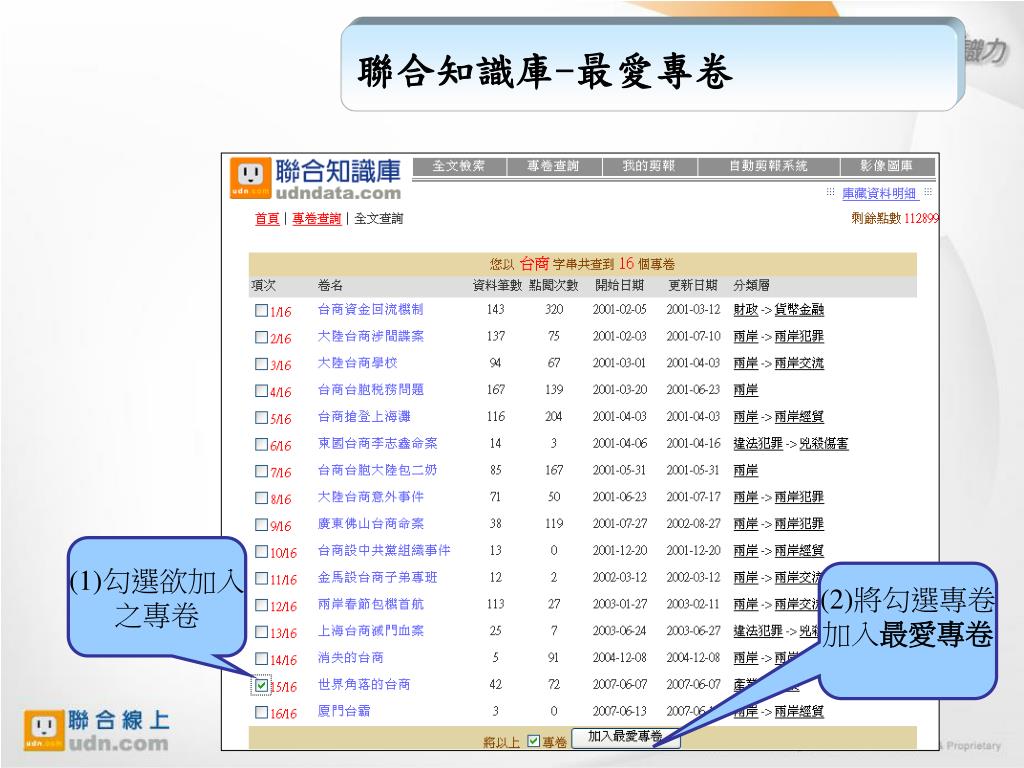Open the 廣東佛山台商命案 volume
Image resolution: width=1024 pixels, height=768 pixels.
pos(370,524)
